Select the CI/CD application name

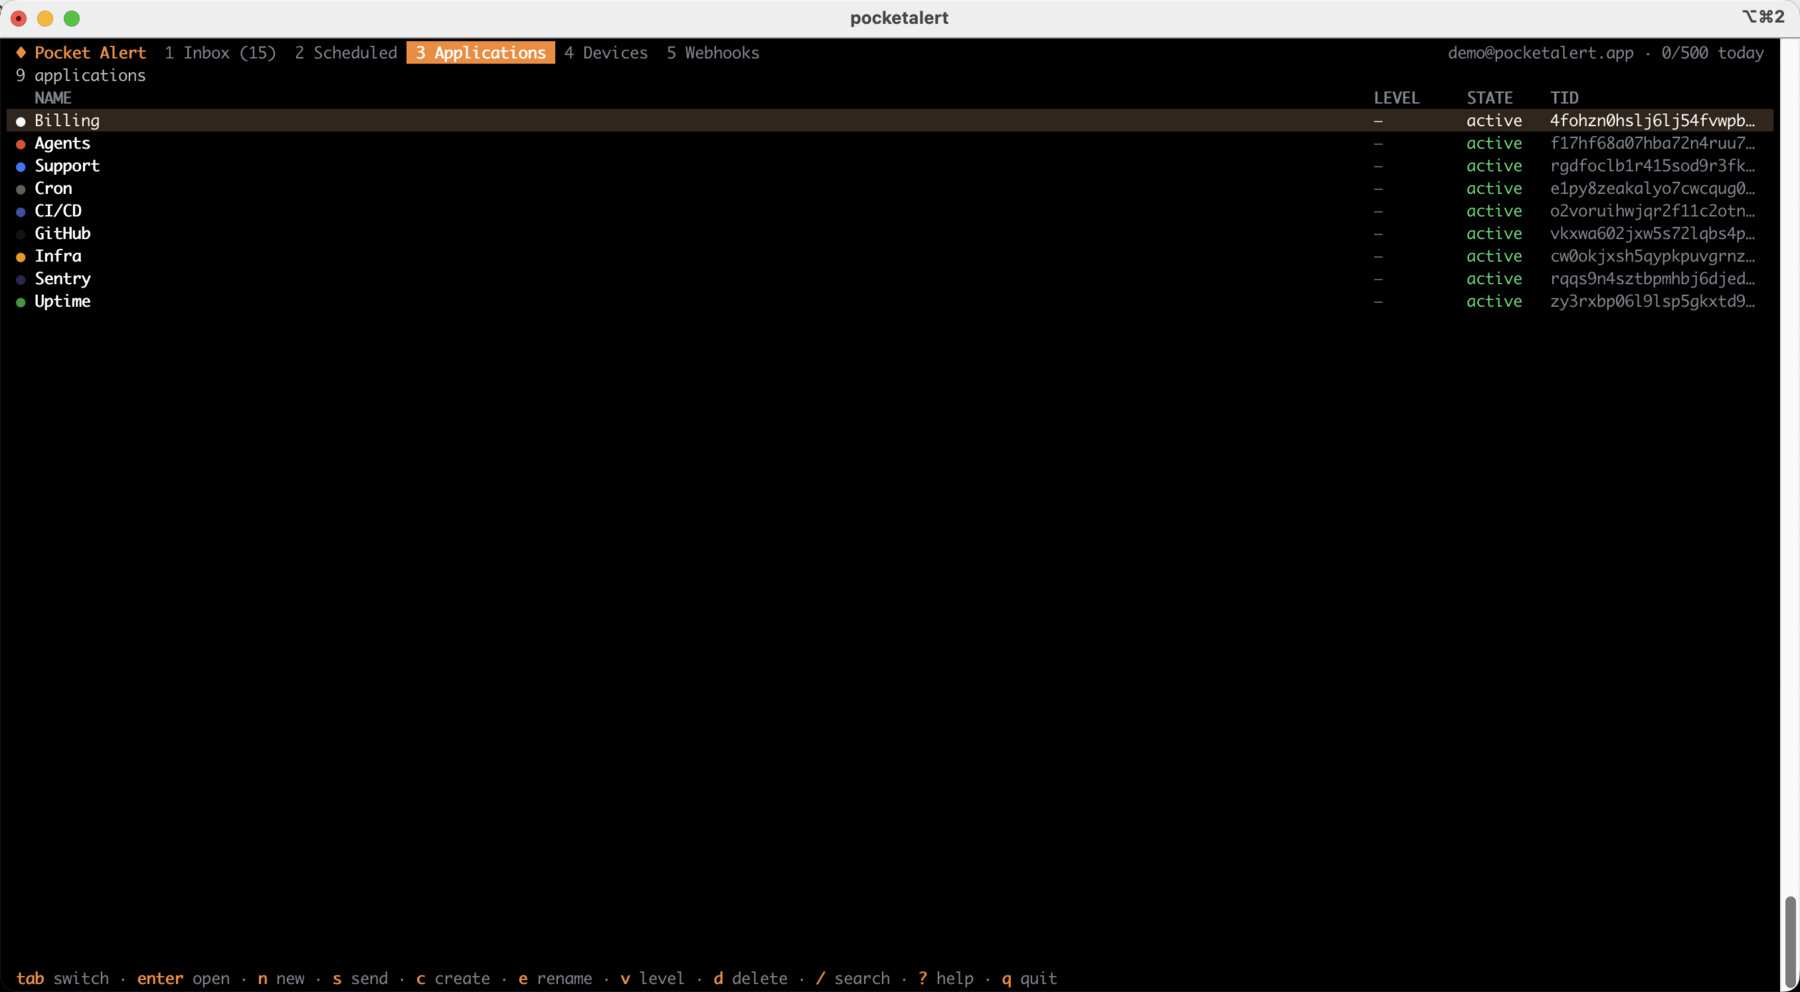[58, 211]
